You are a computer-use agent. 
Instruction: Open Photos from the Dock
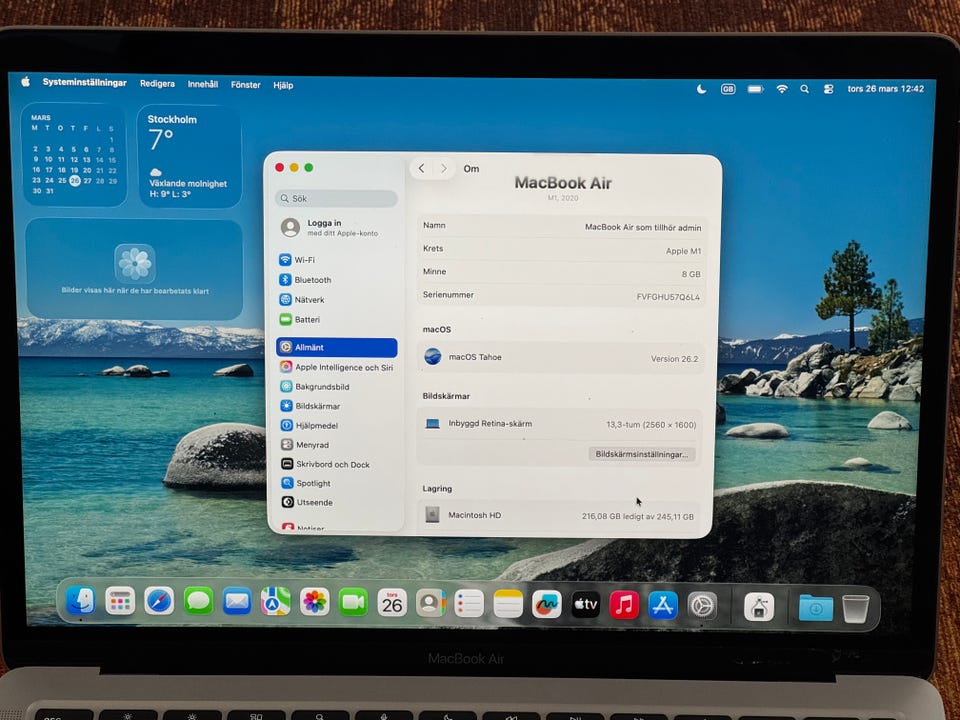pos(315,602)
